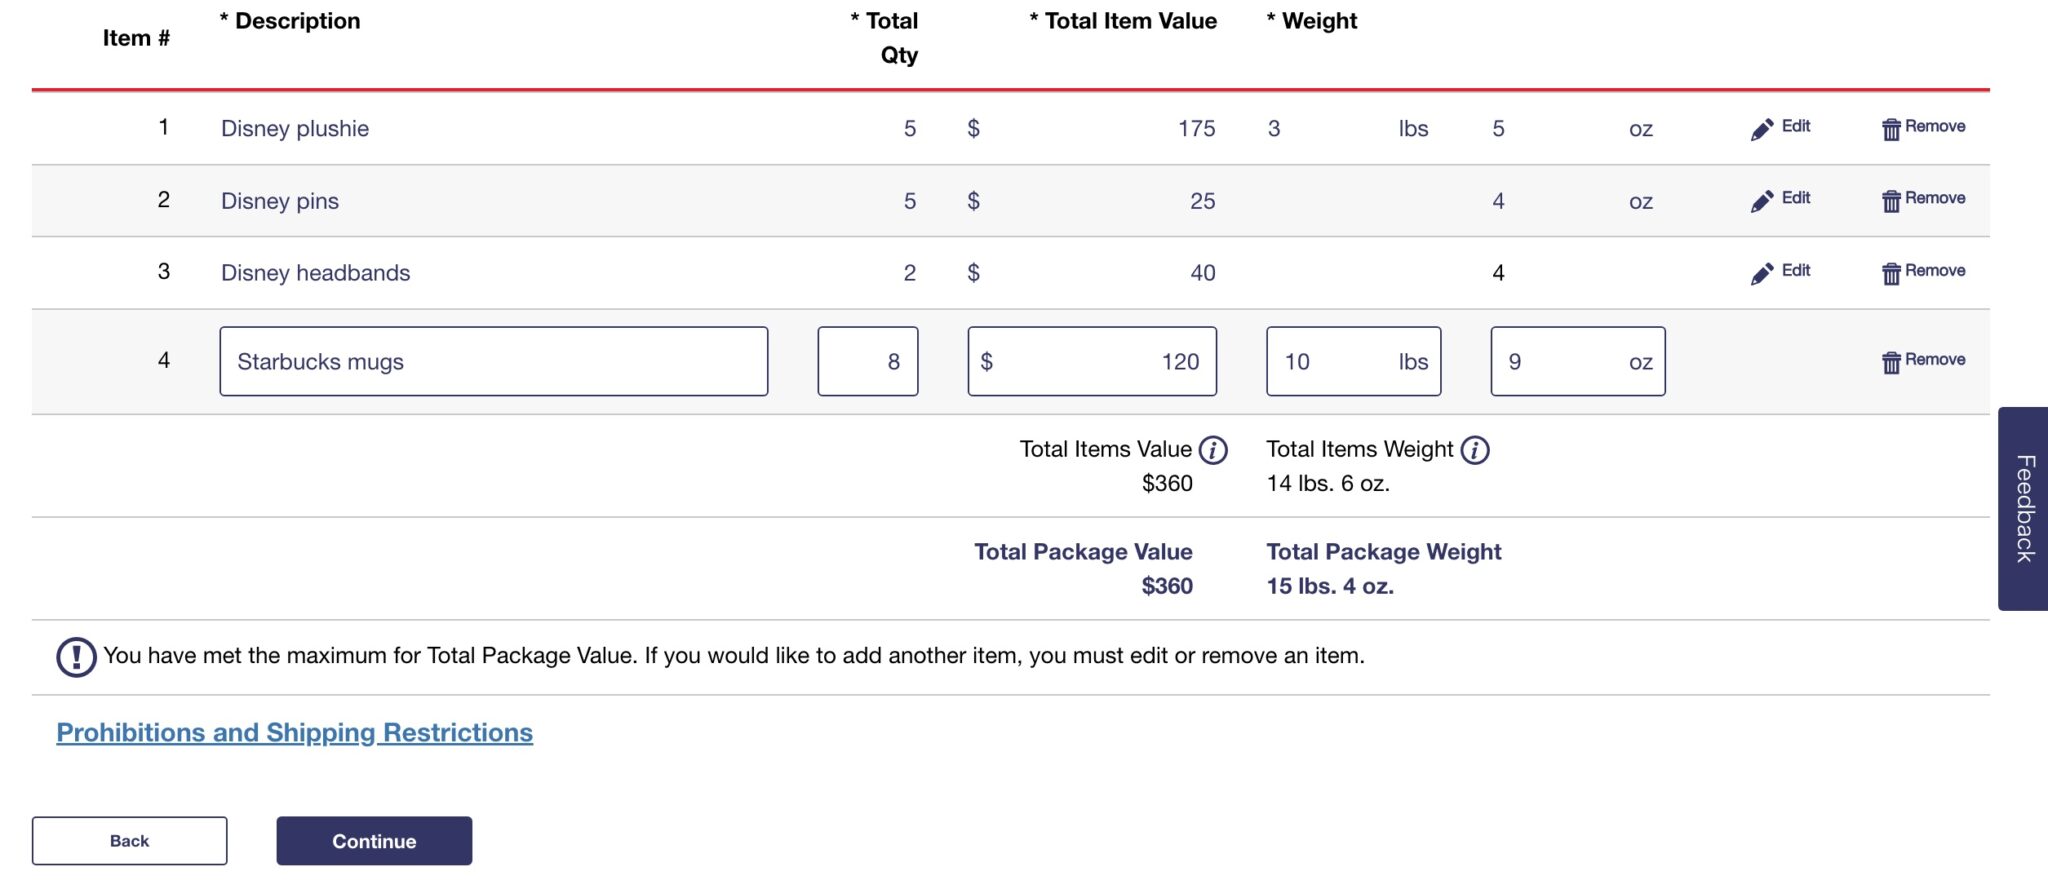Image resolution: width=2048 pixels, height=889 pixels.
Task: Click pencil Edit icon for Disney pins
Action: pos(1762,201)
